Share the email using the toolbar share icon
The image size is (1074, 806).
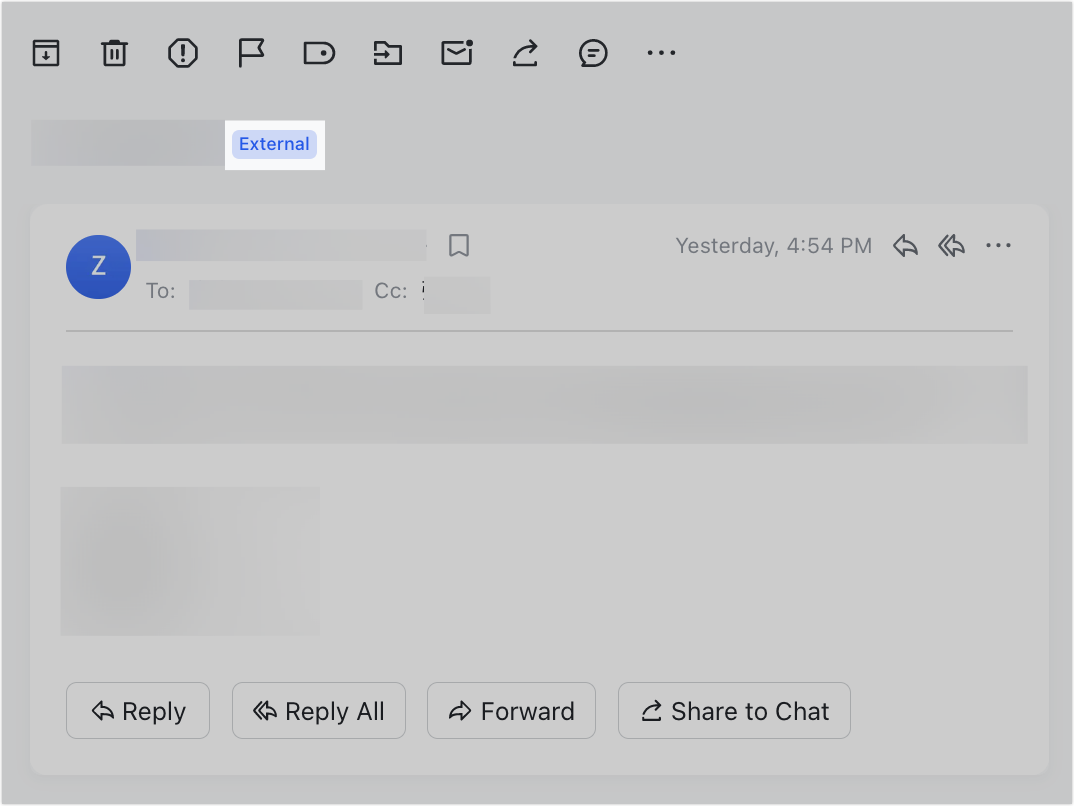click(524, 53)
